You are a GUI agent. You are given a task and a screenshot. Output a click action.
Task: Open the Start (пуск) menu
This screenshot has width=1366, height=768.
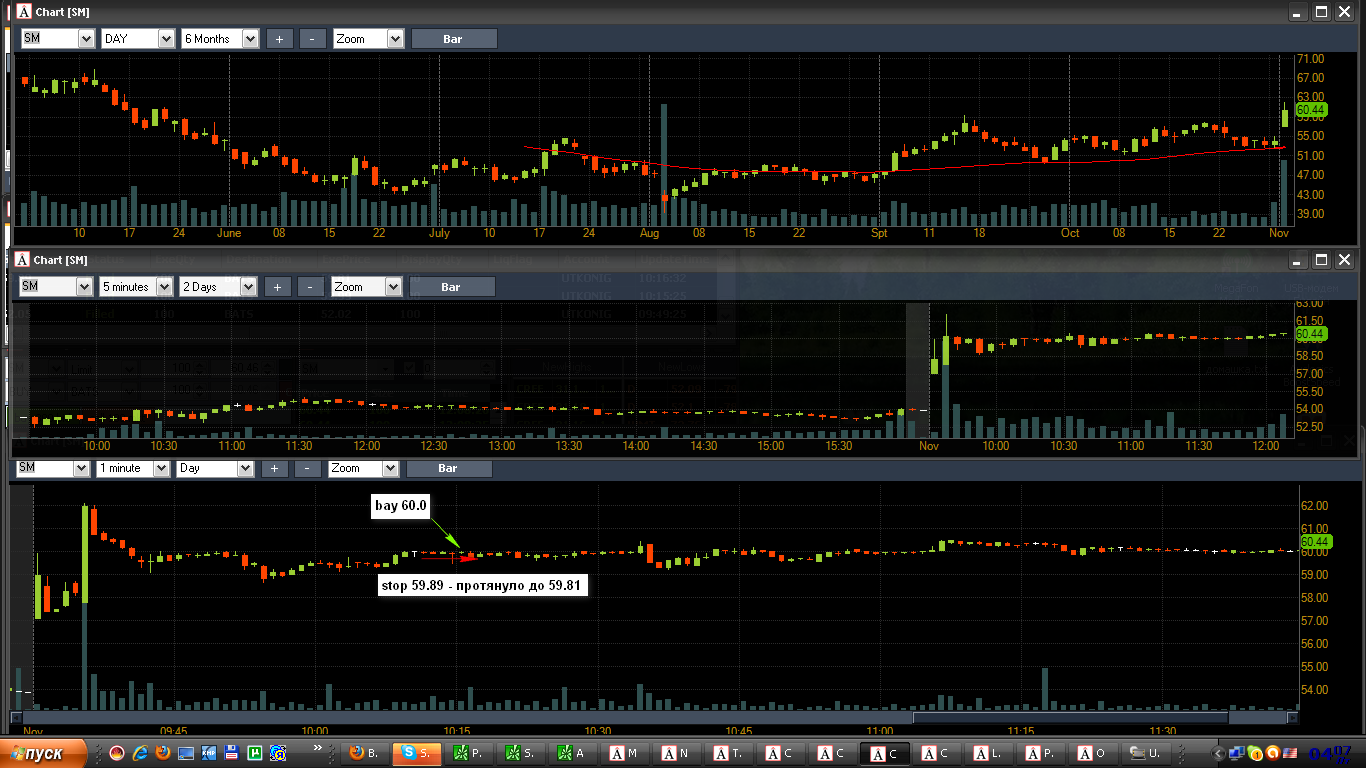(x=44, y=753)
